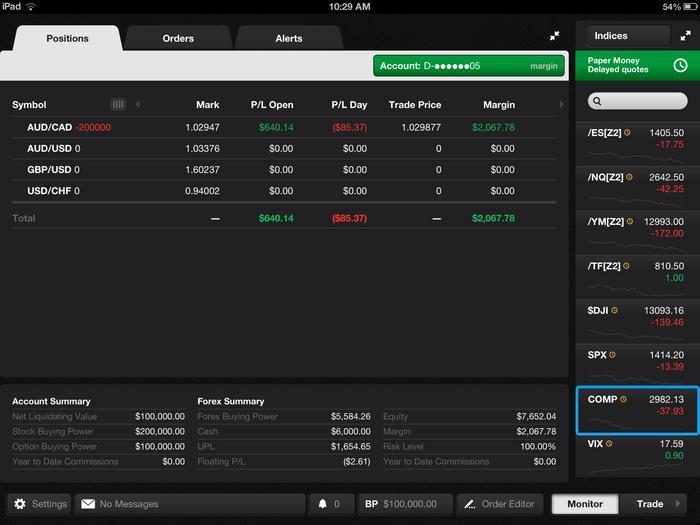The width and height of the screenshot is (700, 525).
Task: Expand the Indices watchlist panel
Action: tap(686, 36)
